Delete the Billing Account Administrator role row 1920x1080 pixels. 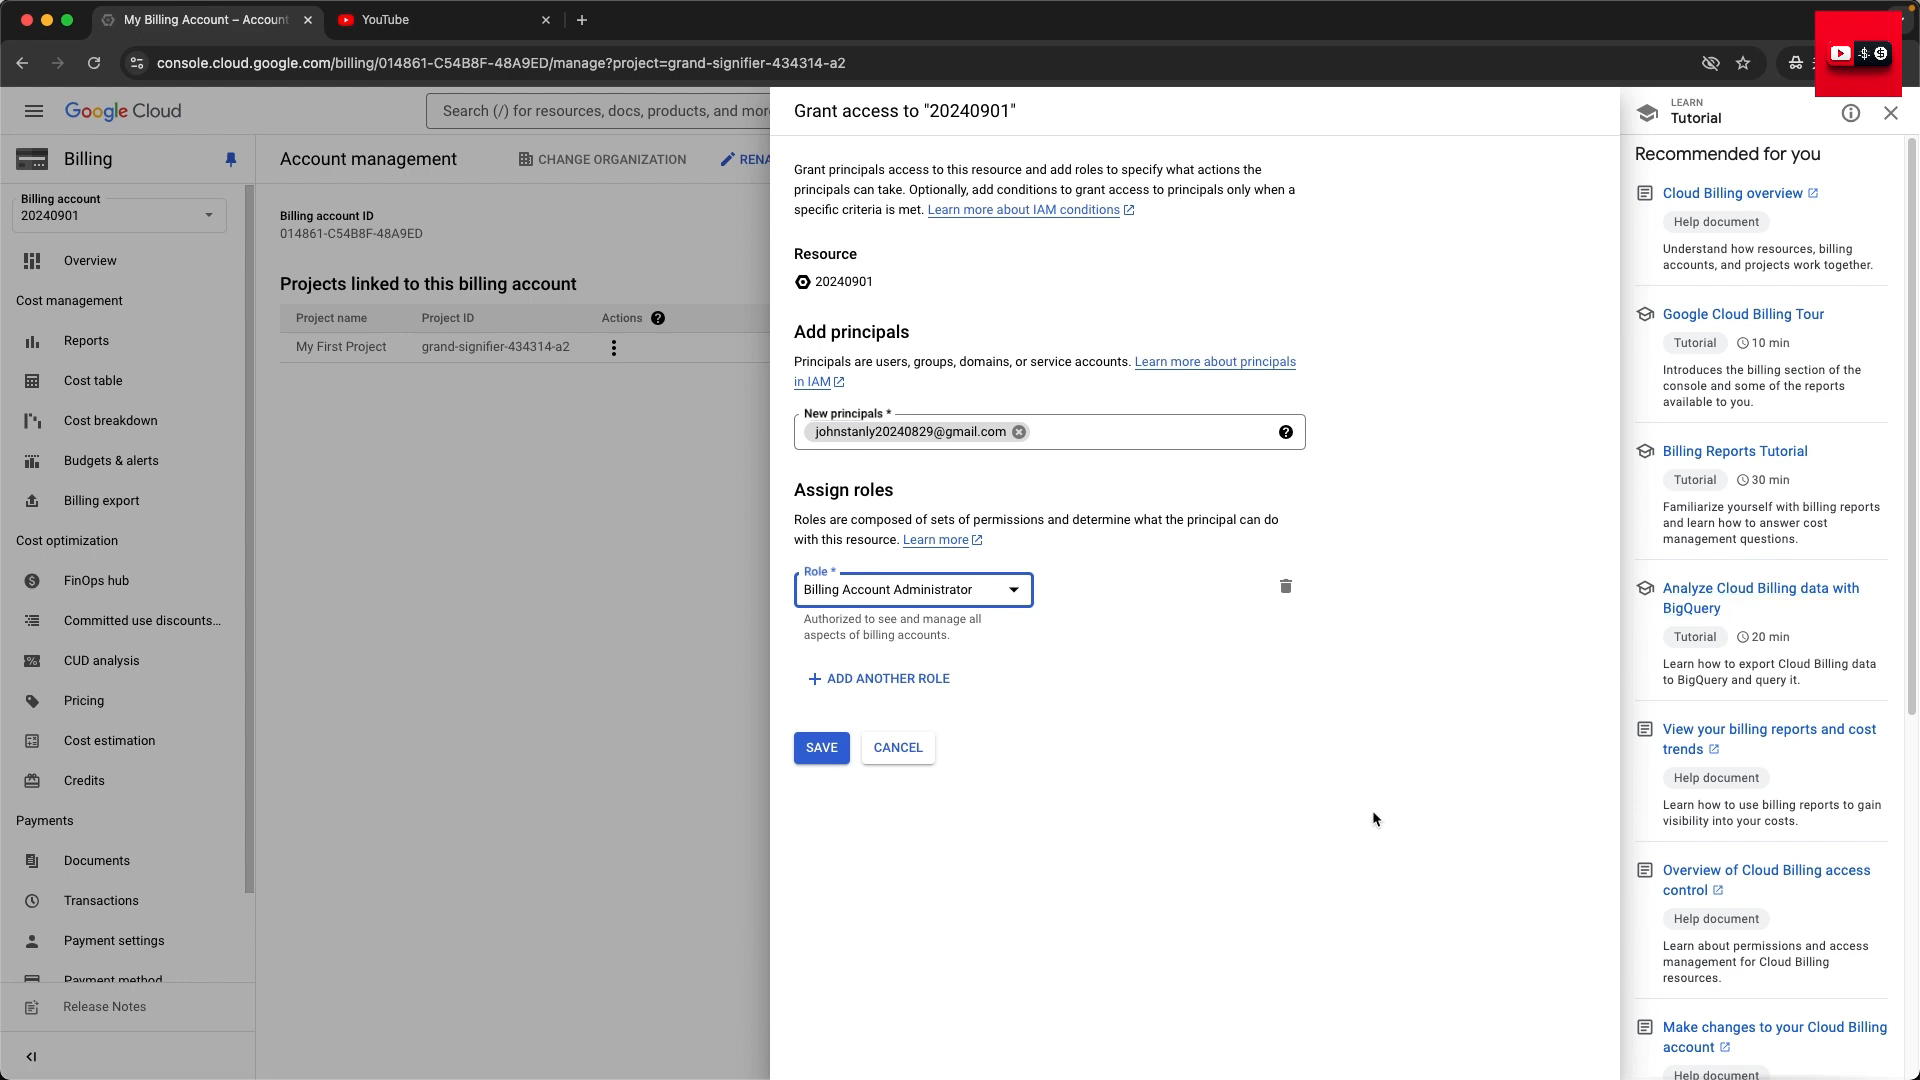(1286, 587)
